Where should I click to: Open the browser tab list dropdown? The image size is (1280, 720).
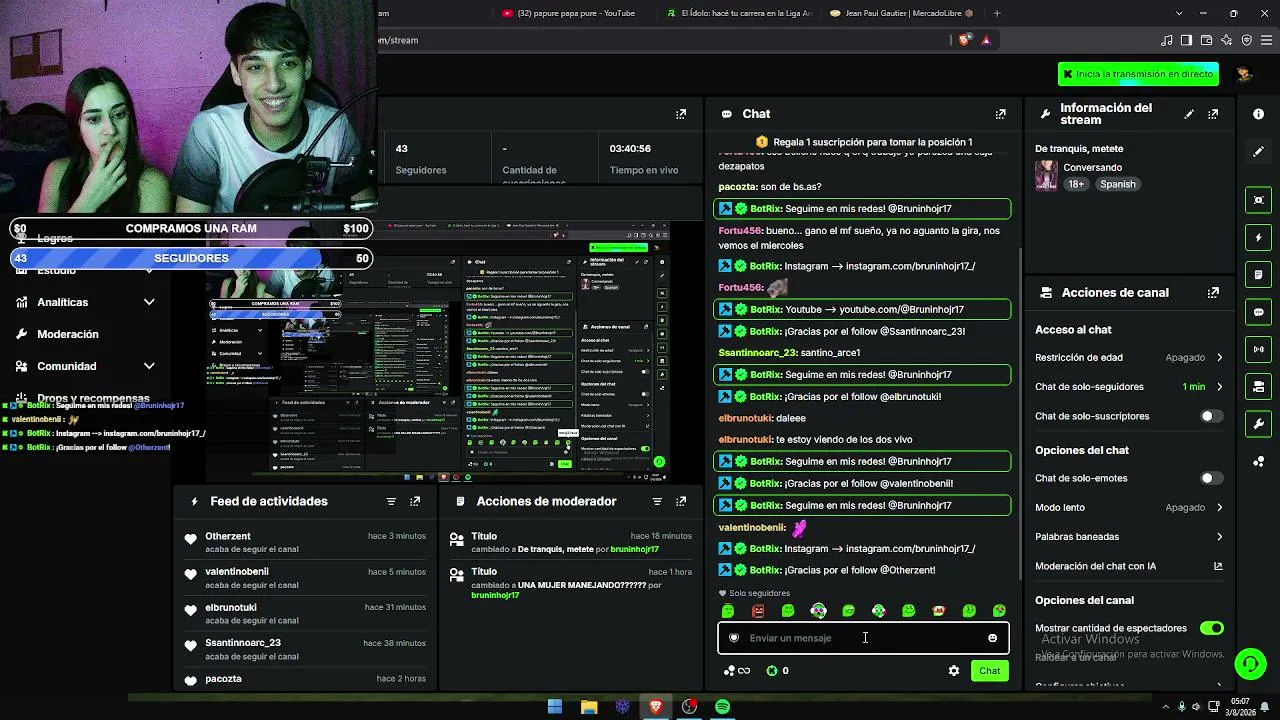click(1179, 13)
